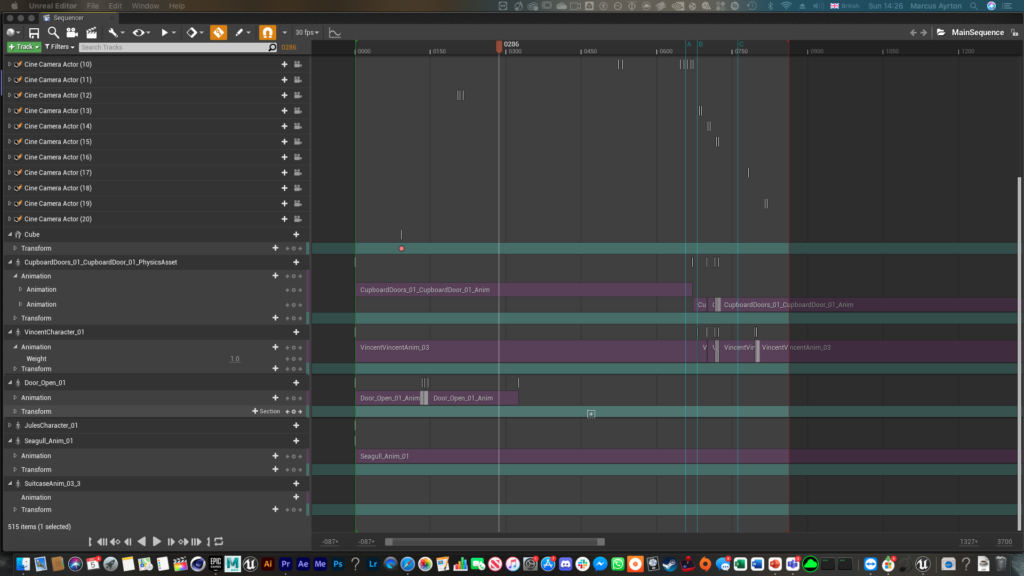Collapse the VincentCharacter_01 track

[10, 332]
